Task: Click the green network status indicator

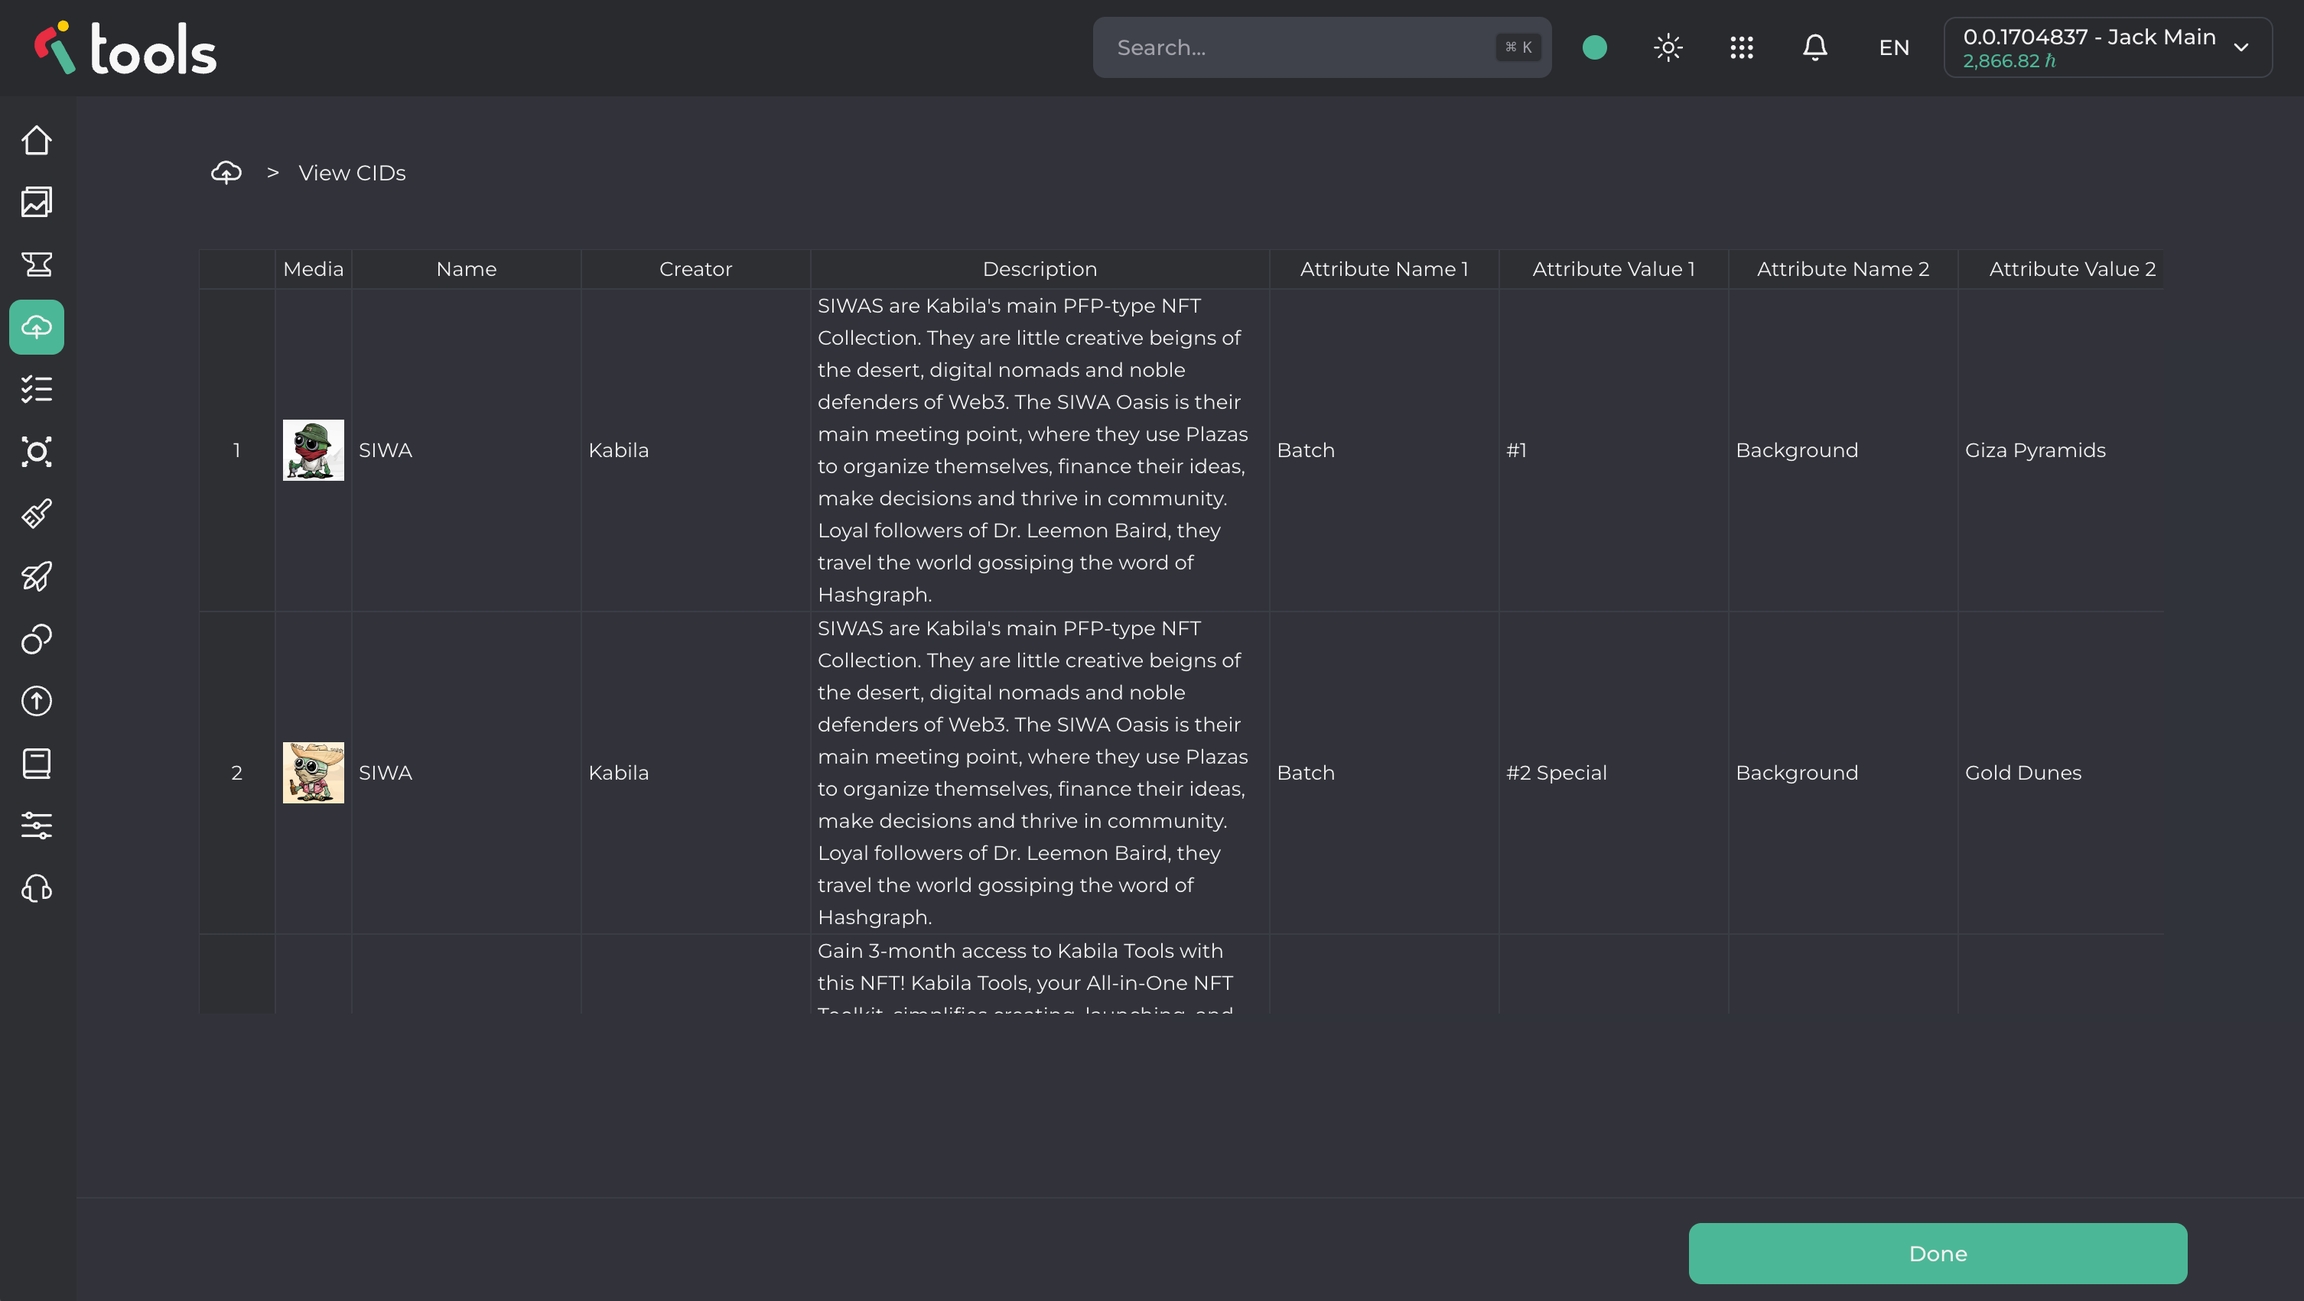Action: 1595,47
